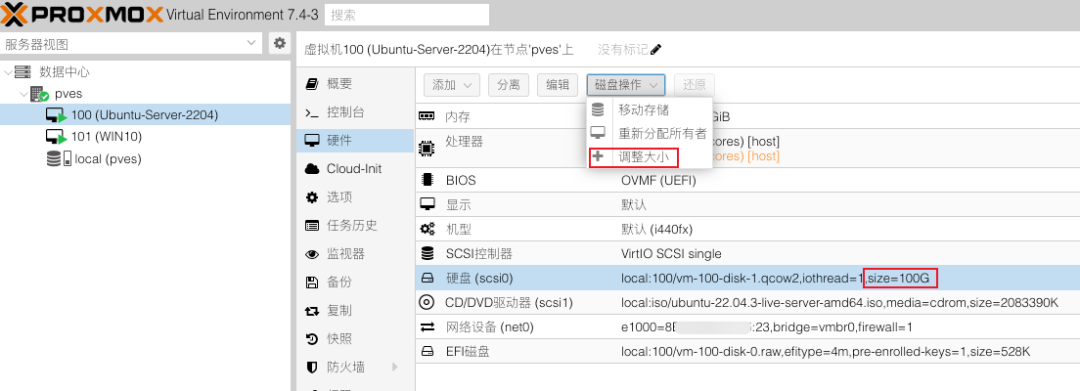Open the 选项 options tab

point(355,197)
